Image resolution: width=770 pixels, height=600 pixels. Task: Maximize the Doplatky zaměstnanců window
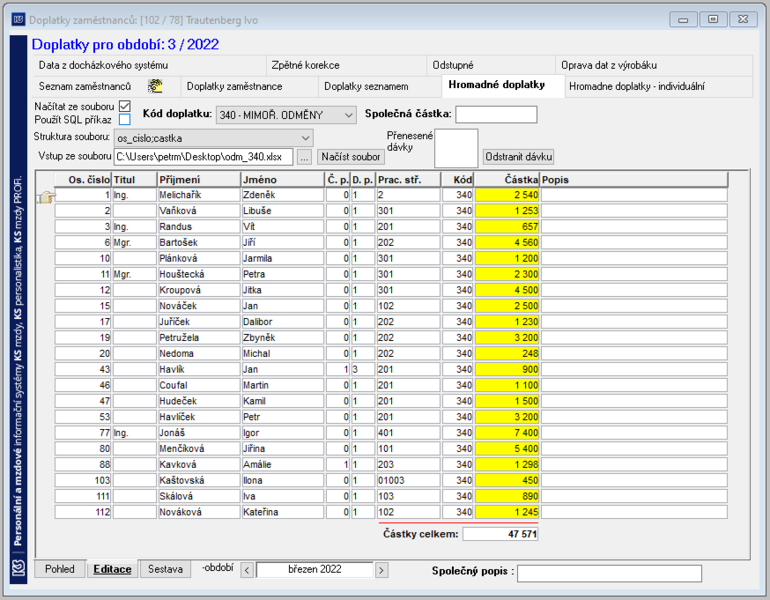point(713,20)
